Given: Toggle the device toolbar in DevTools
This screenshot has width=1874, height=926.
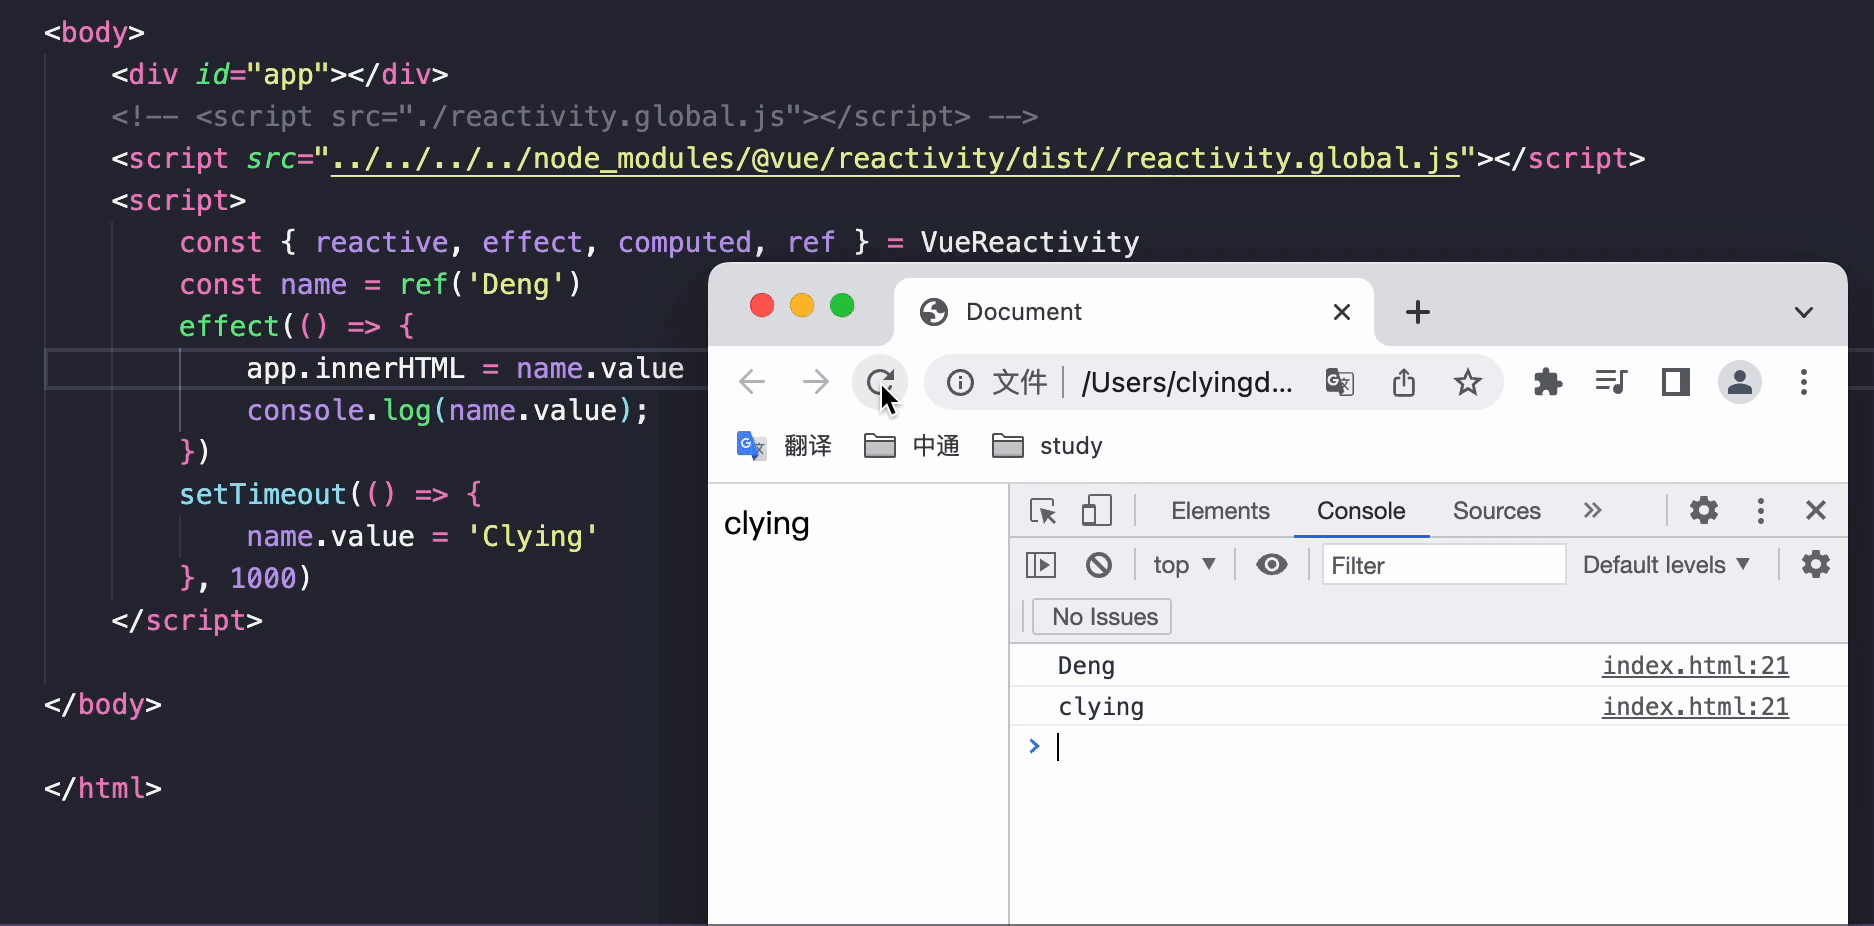Looking at the screenshot, I should coord(1097,511).
